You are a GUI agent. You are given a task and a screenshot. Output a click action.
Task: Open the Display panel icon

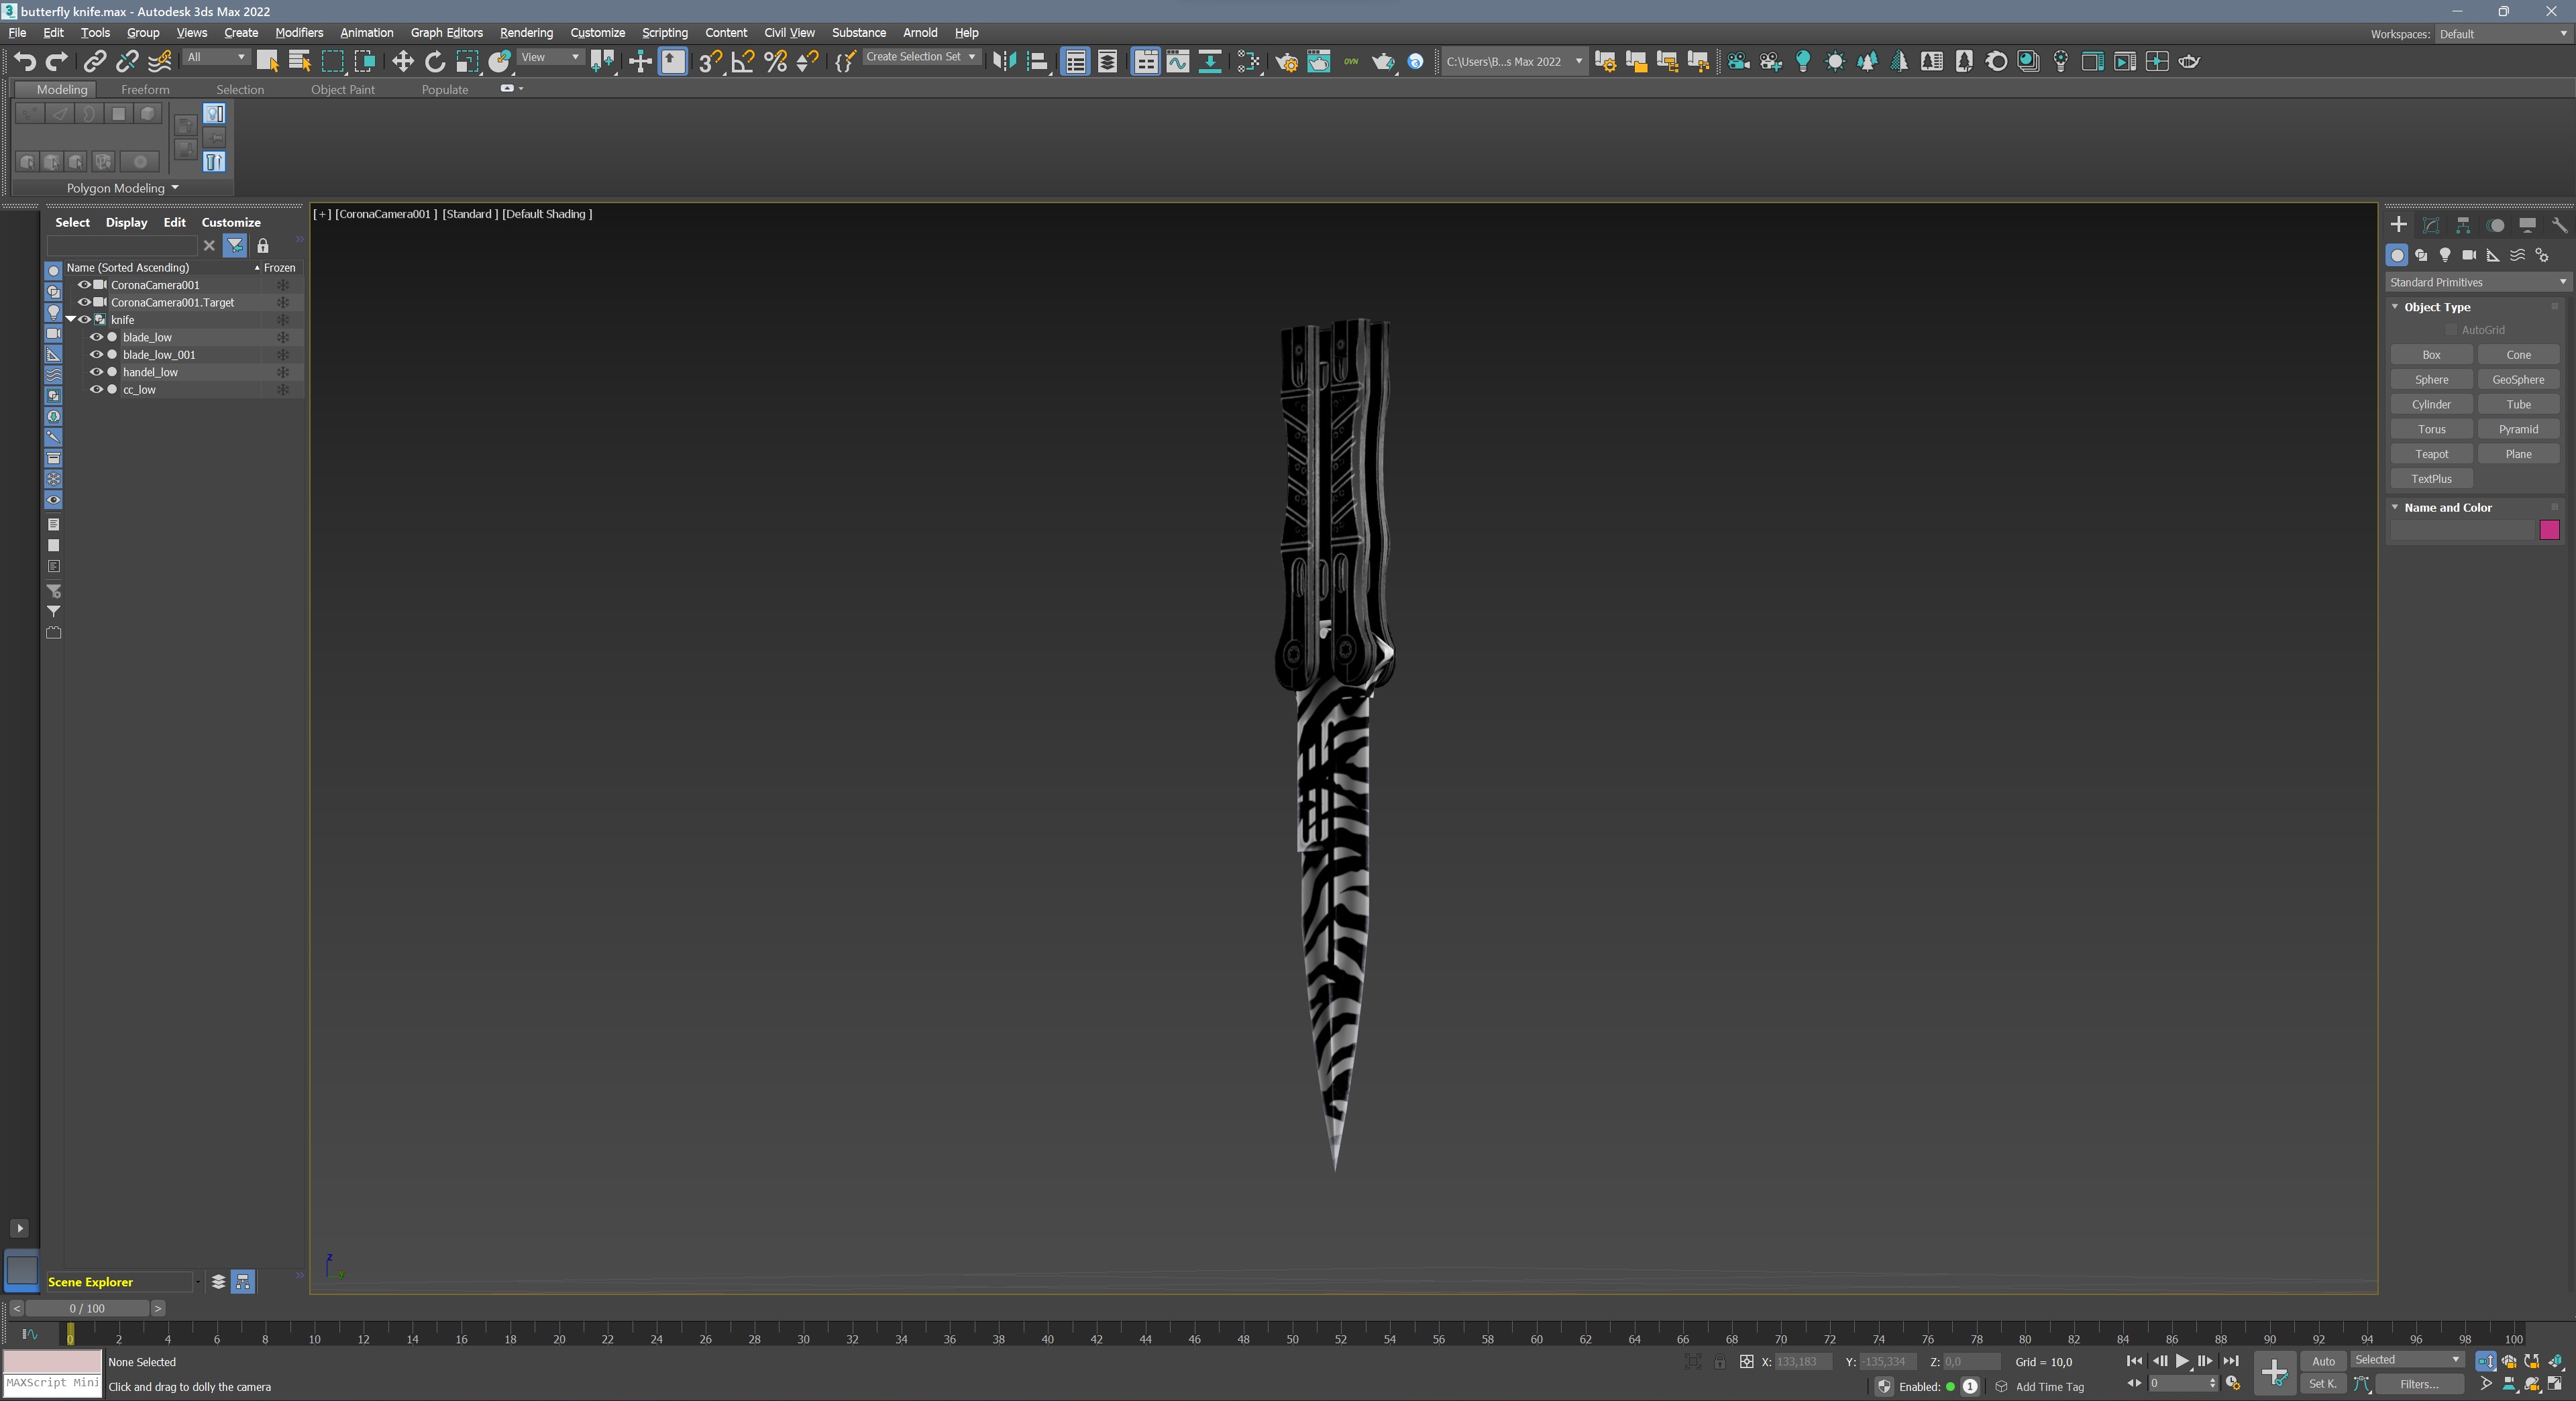[x=2527, y=225]
